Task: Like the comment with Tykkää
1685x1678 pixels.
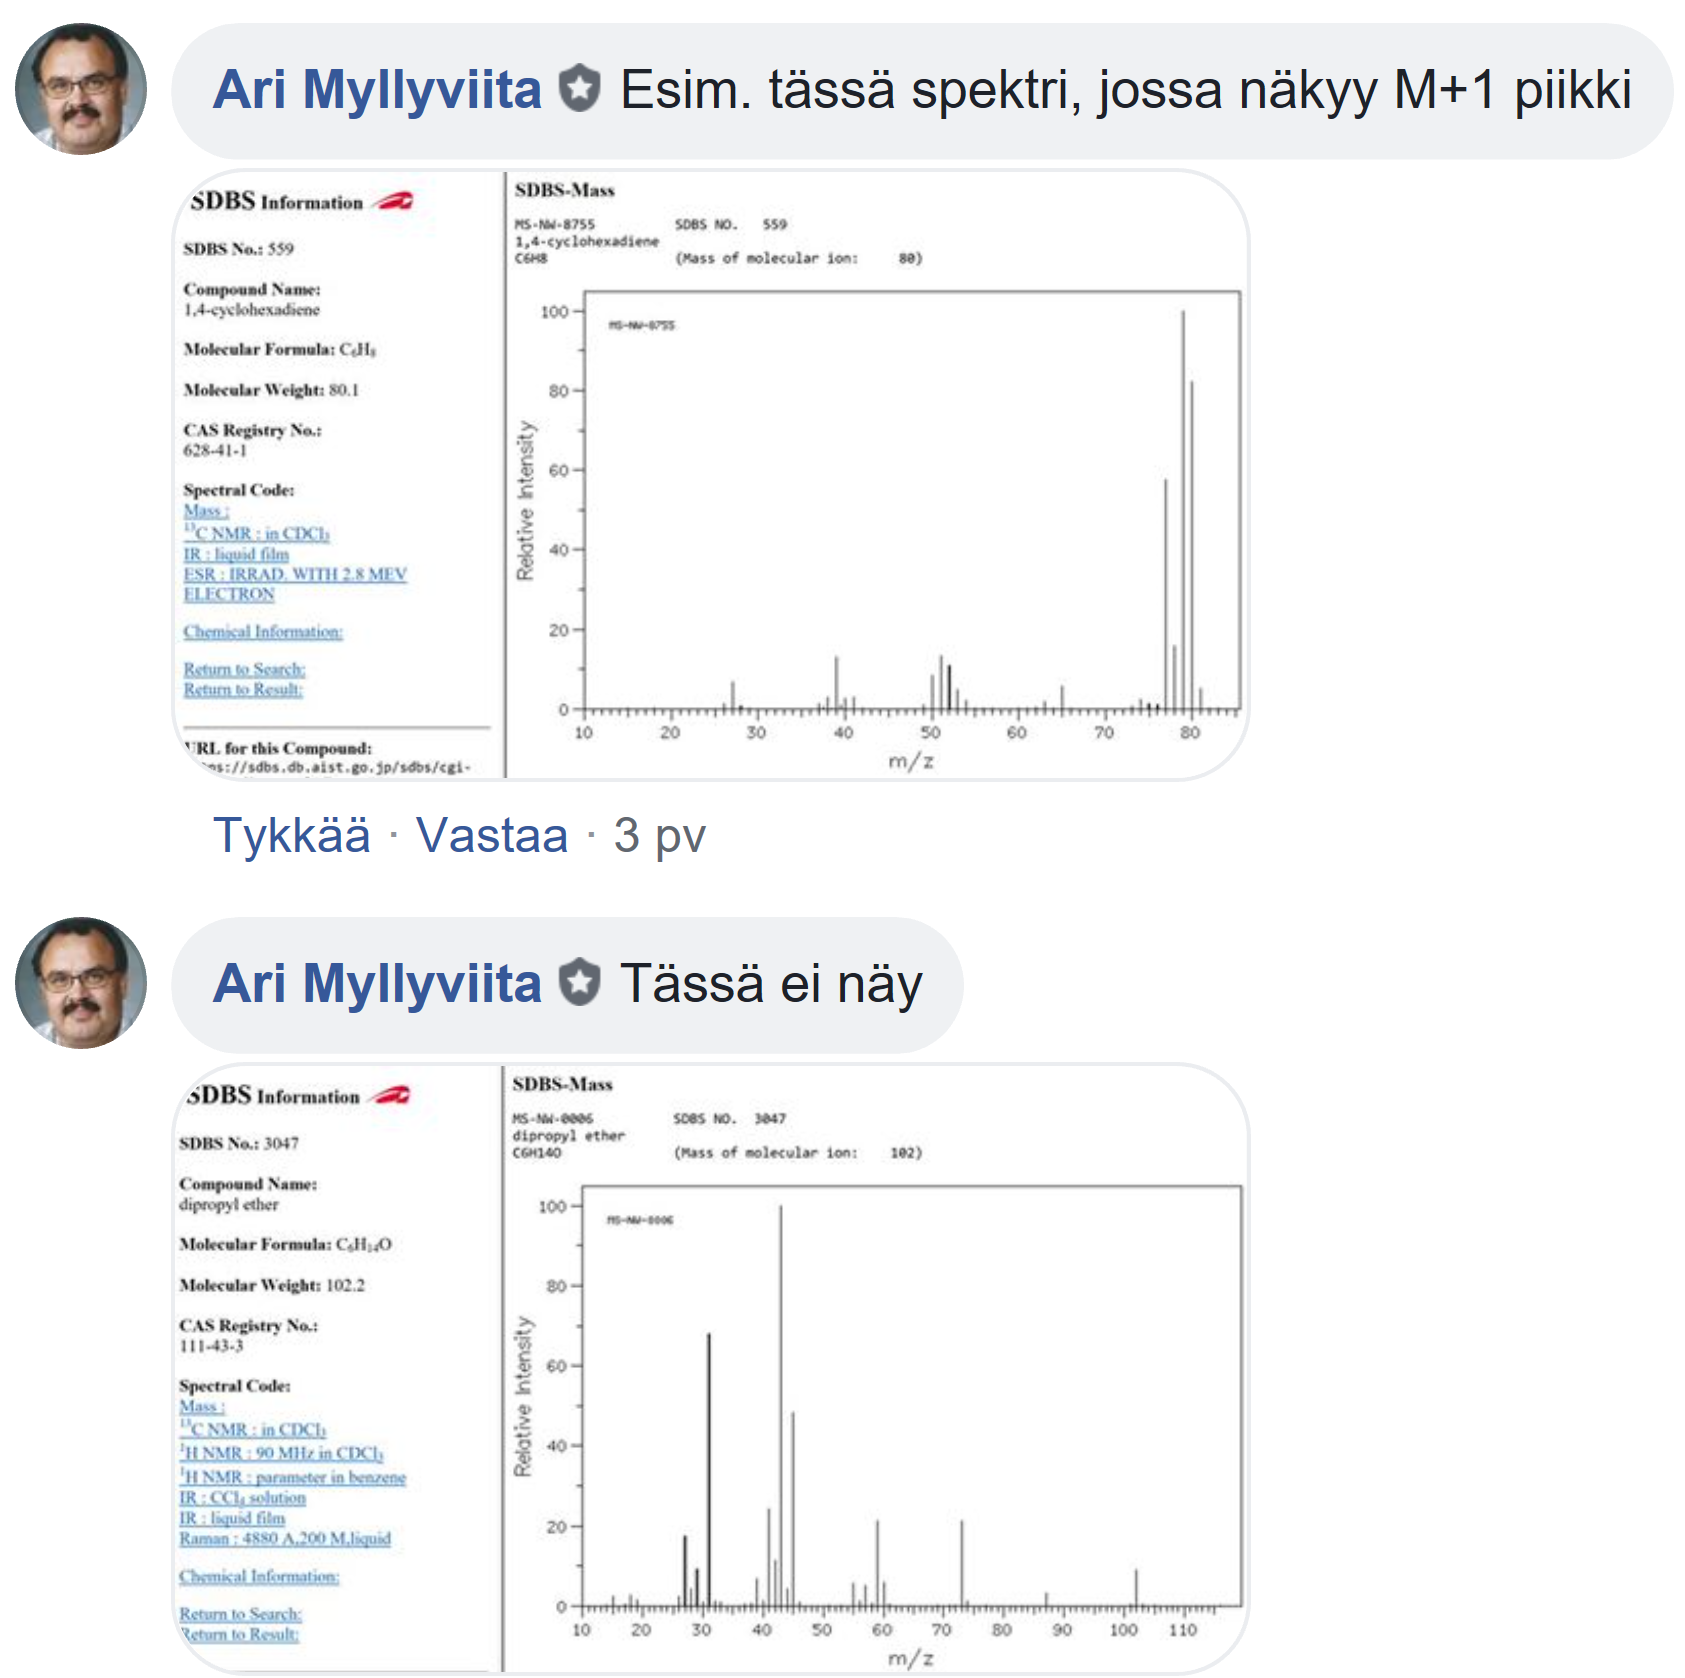Action: (x=291, y=835)
